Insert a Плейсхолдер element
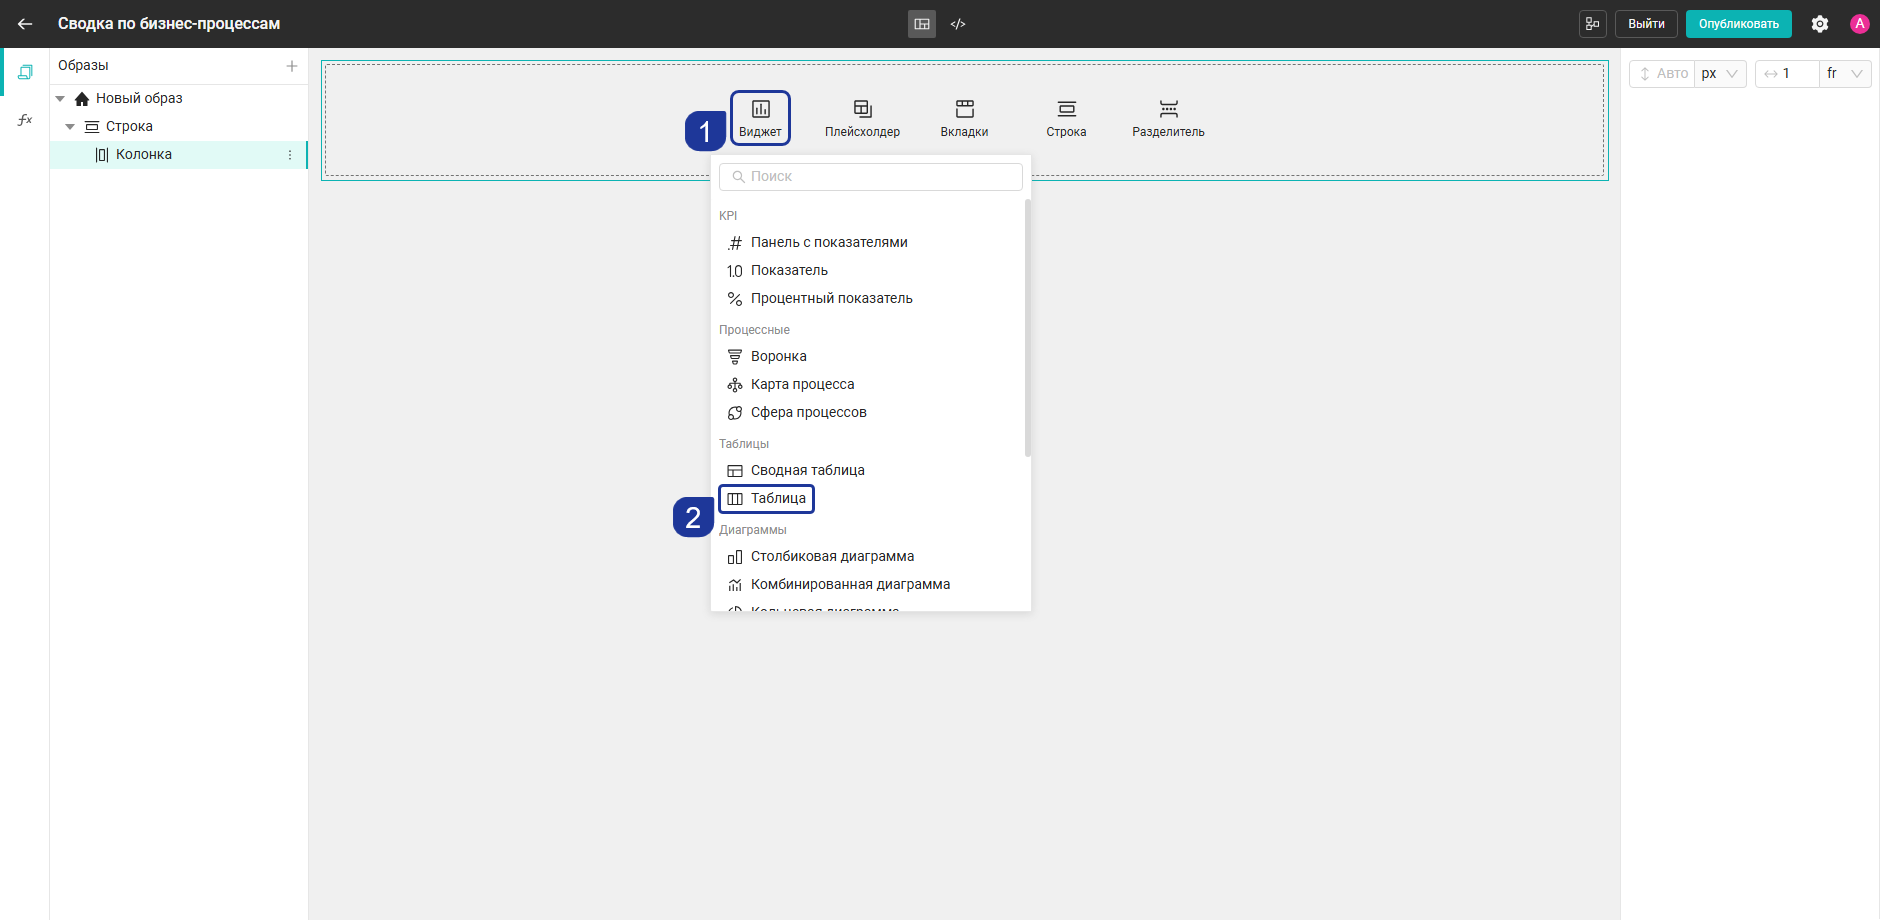This screenshot has height=920, width=1880. (x=862, y=118)
